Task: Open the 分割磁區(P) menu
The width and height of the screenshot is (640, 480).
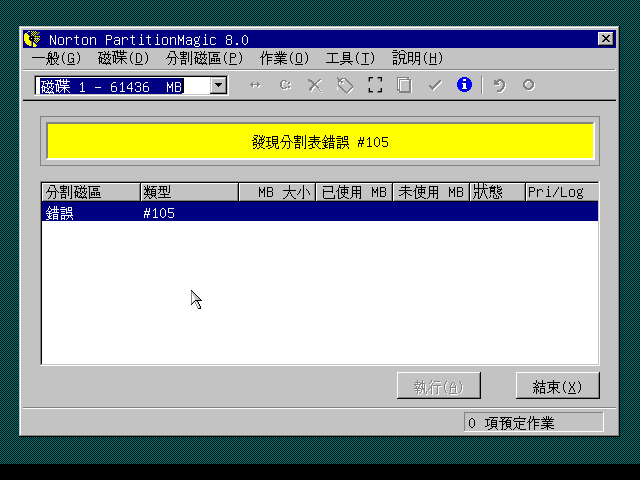Action: pos(204,58)
